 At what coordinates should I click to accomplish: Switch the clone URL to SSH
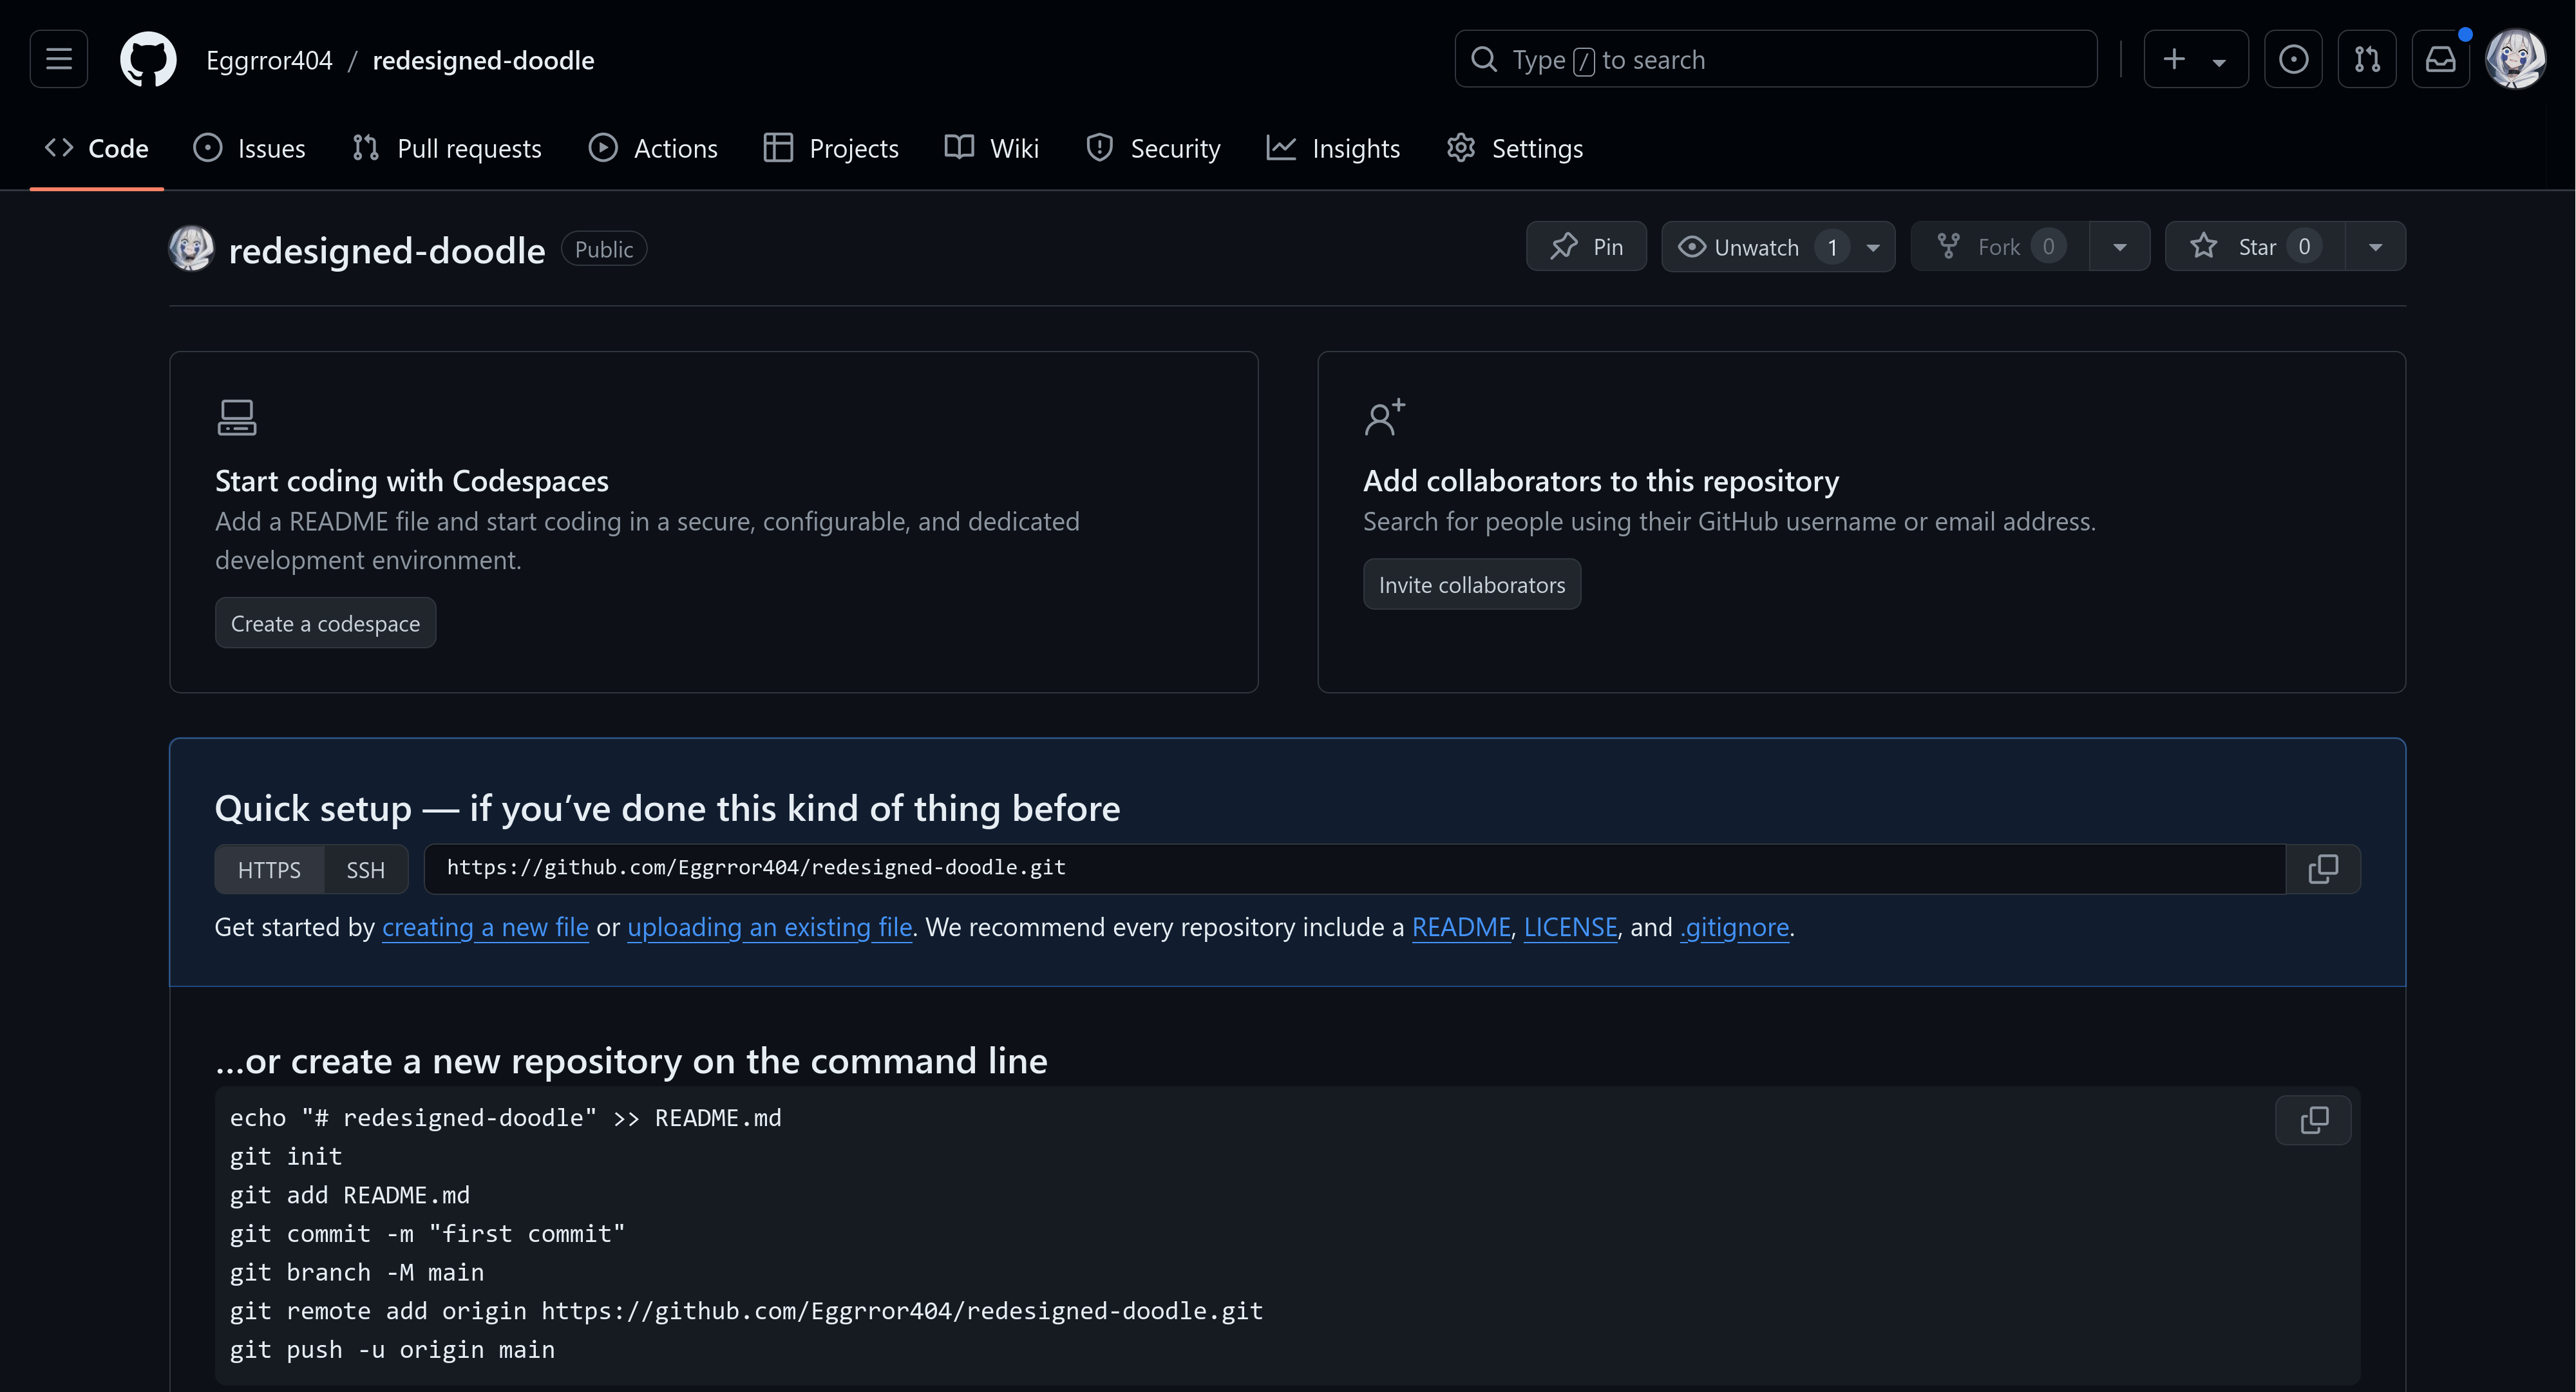click(364, 869)
